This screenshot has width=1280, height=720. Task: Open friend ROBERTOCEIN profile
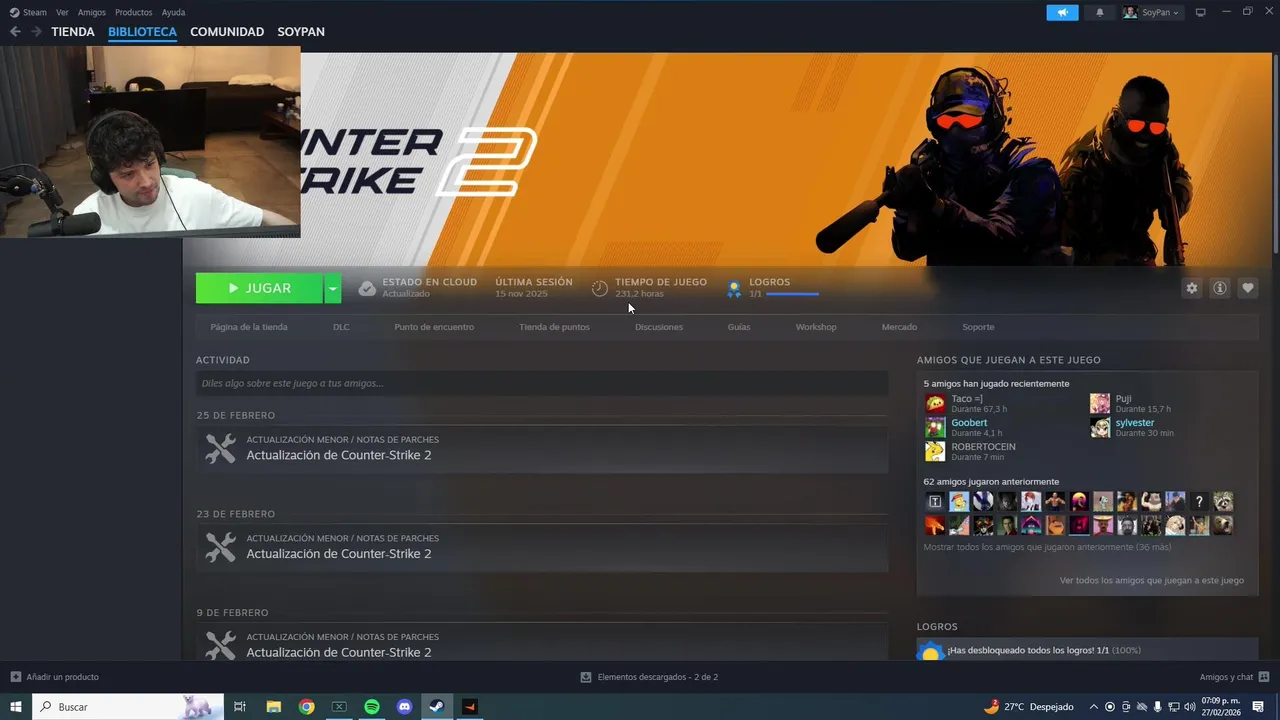[x=983, y=447]
